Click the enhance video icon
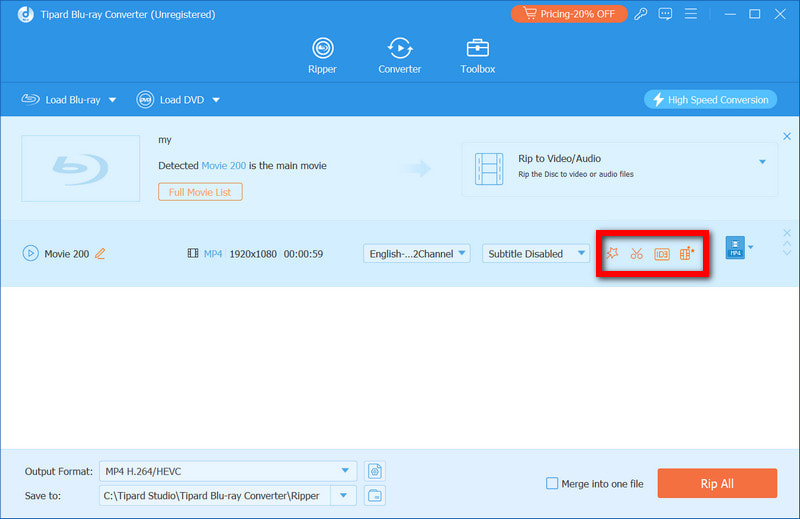 (687, 253)
